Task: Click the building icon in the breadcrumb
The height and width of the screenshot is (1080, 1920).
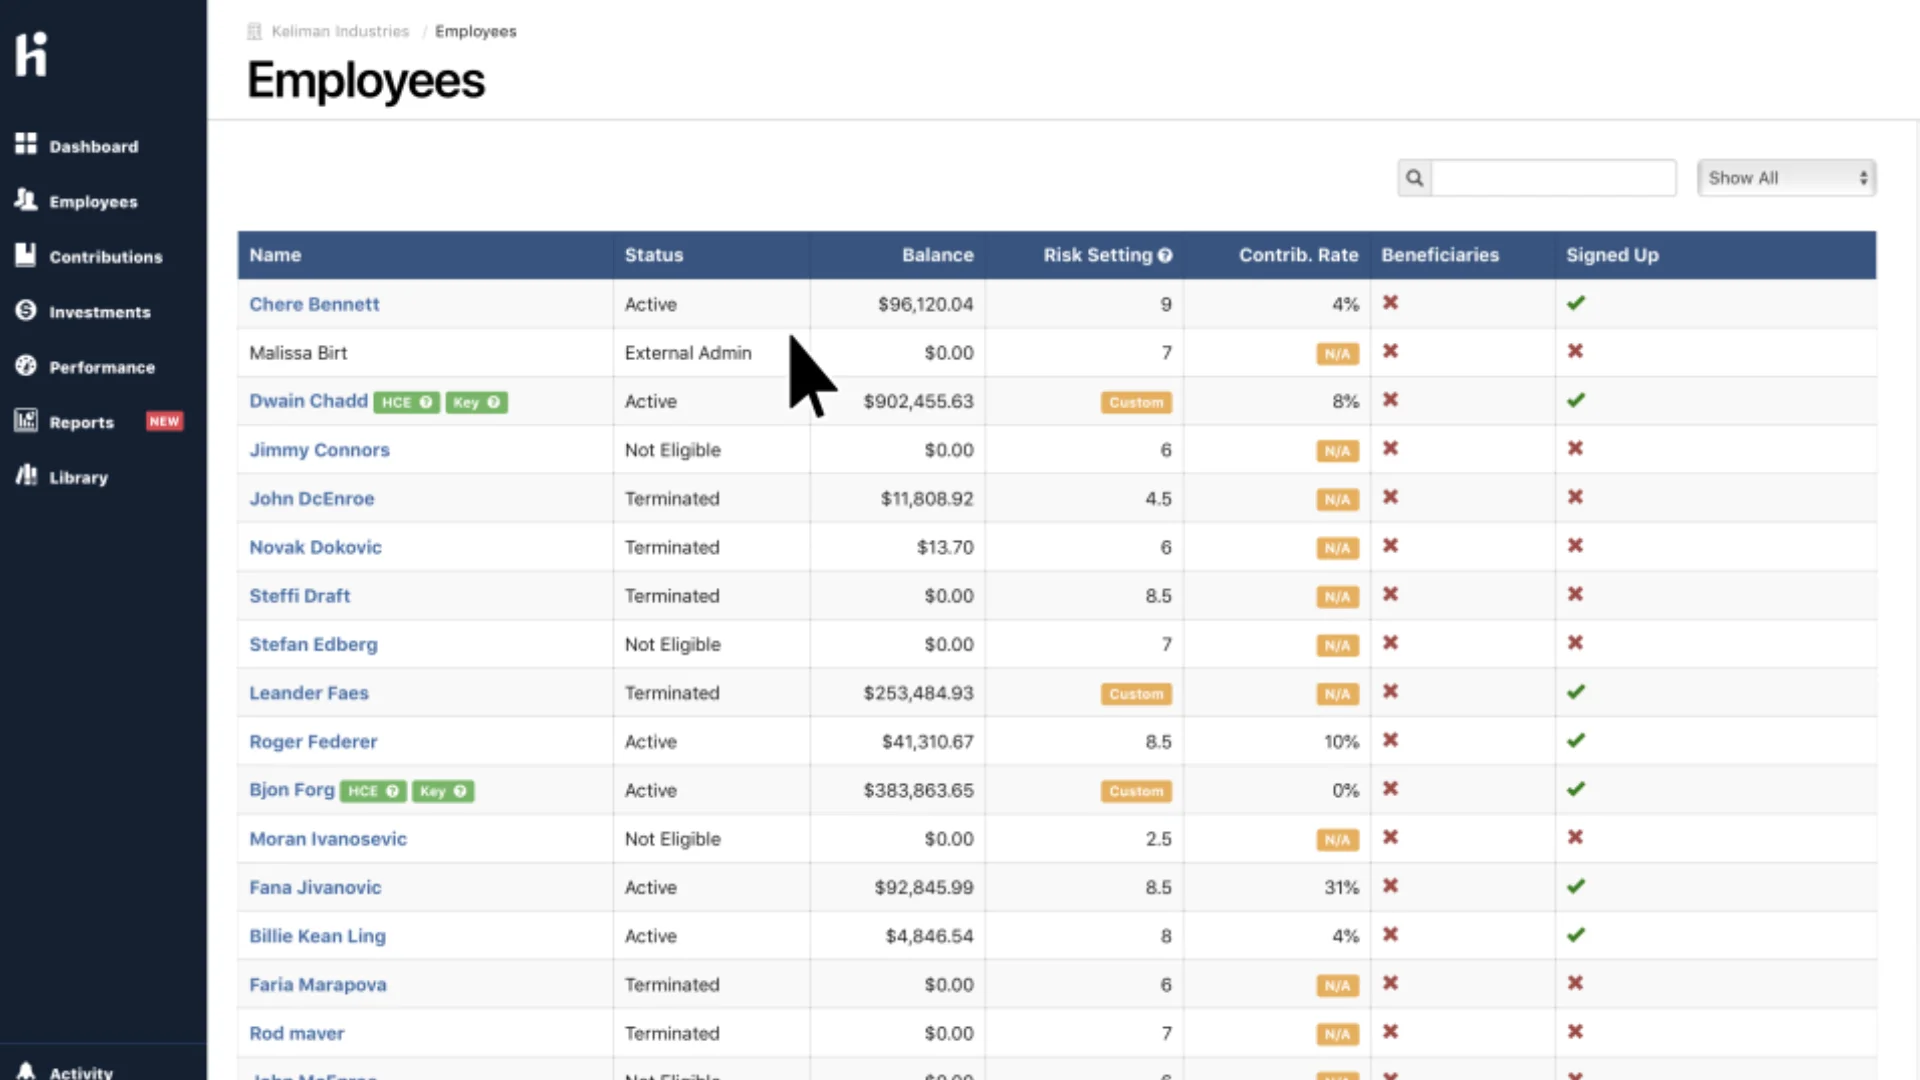Action: click(x=254, y=31)
